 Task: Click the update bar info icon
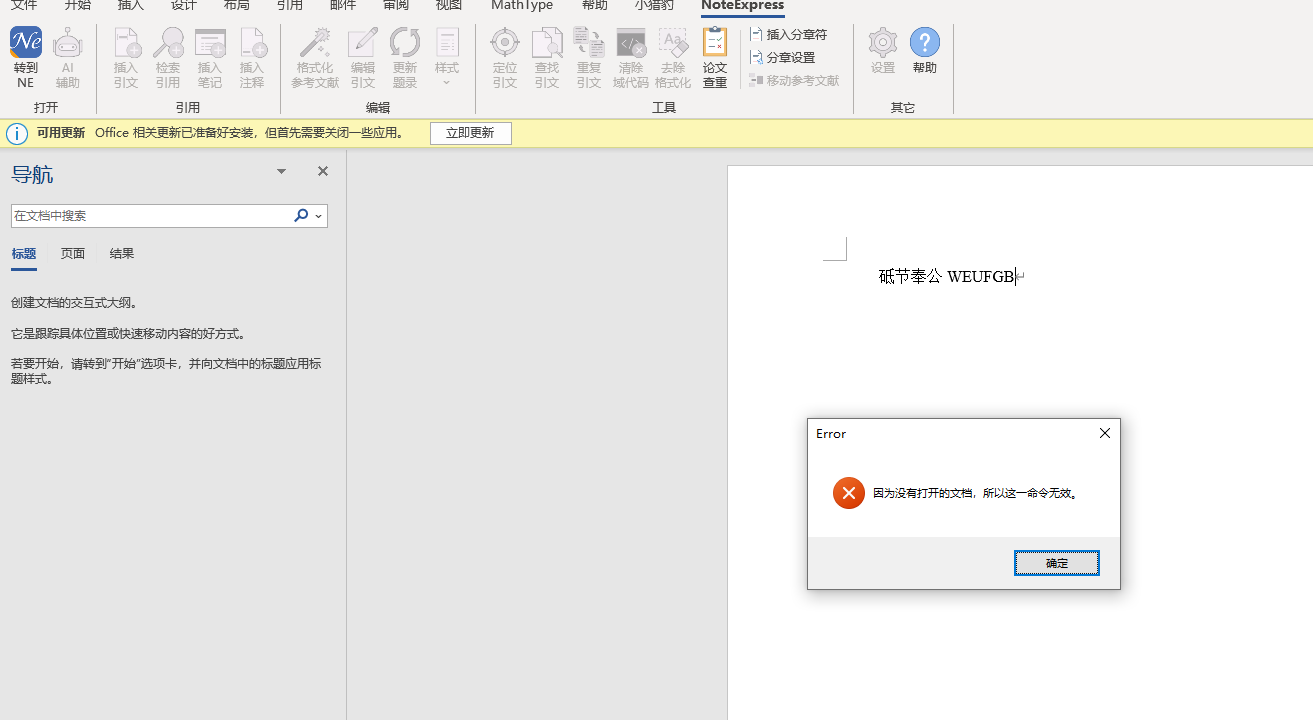coord(17,133)
